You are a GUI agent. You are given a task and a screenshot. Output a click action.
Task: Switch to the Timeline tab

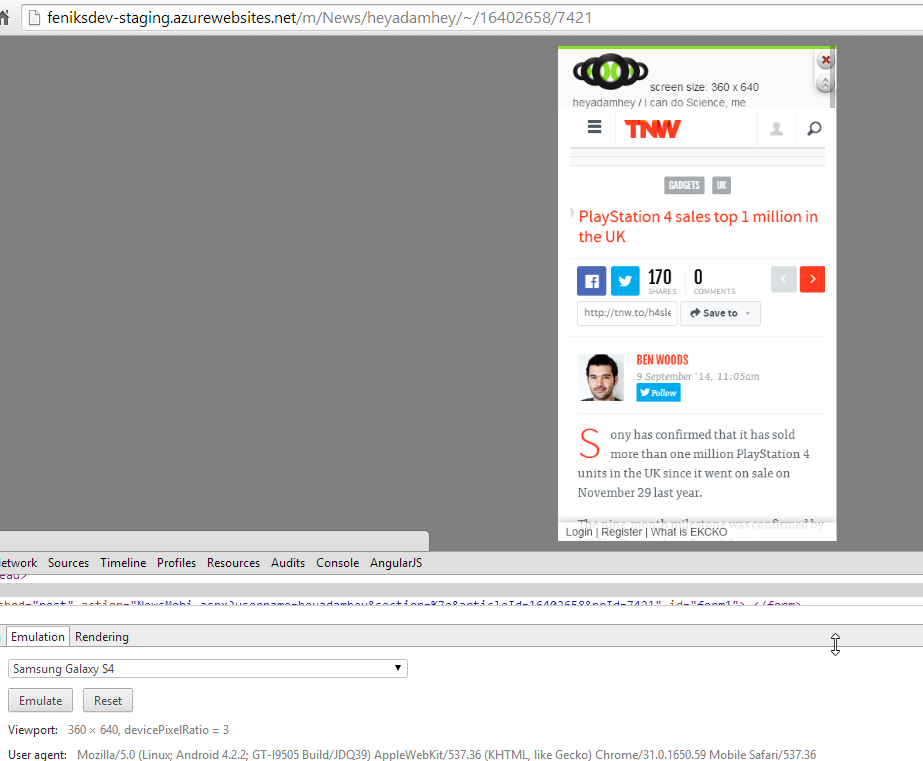[123, 563]
